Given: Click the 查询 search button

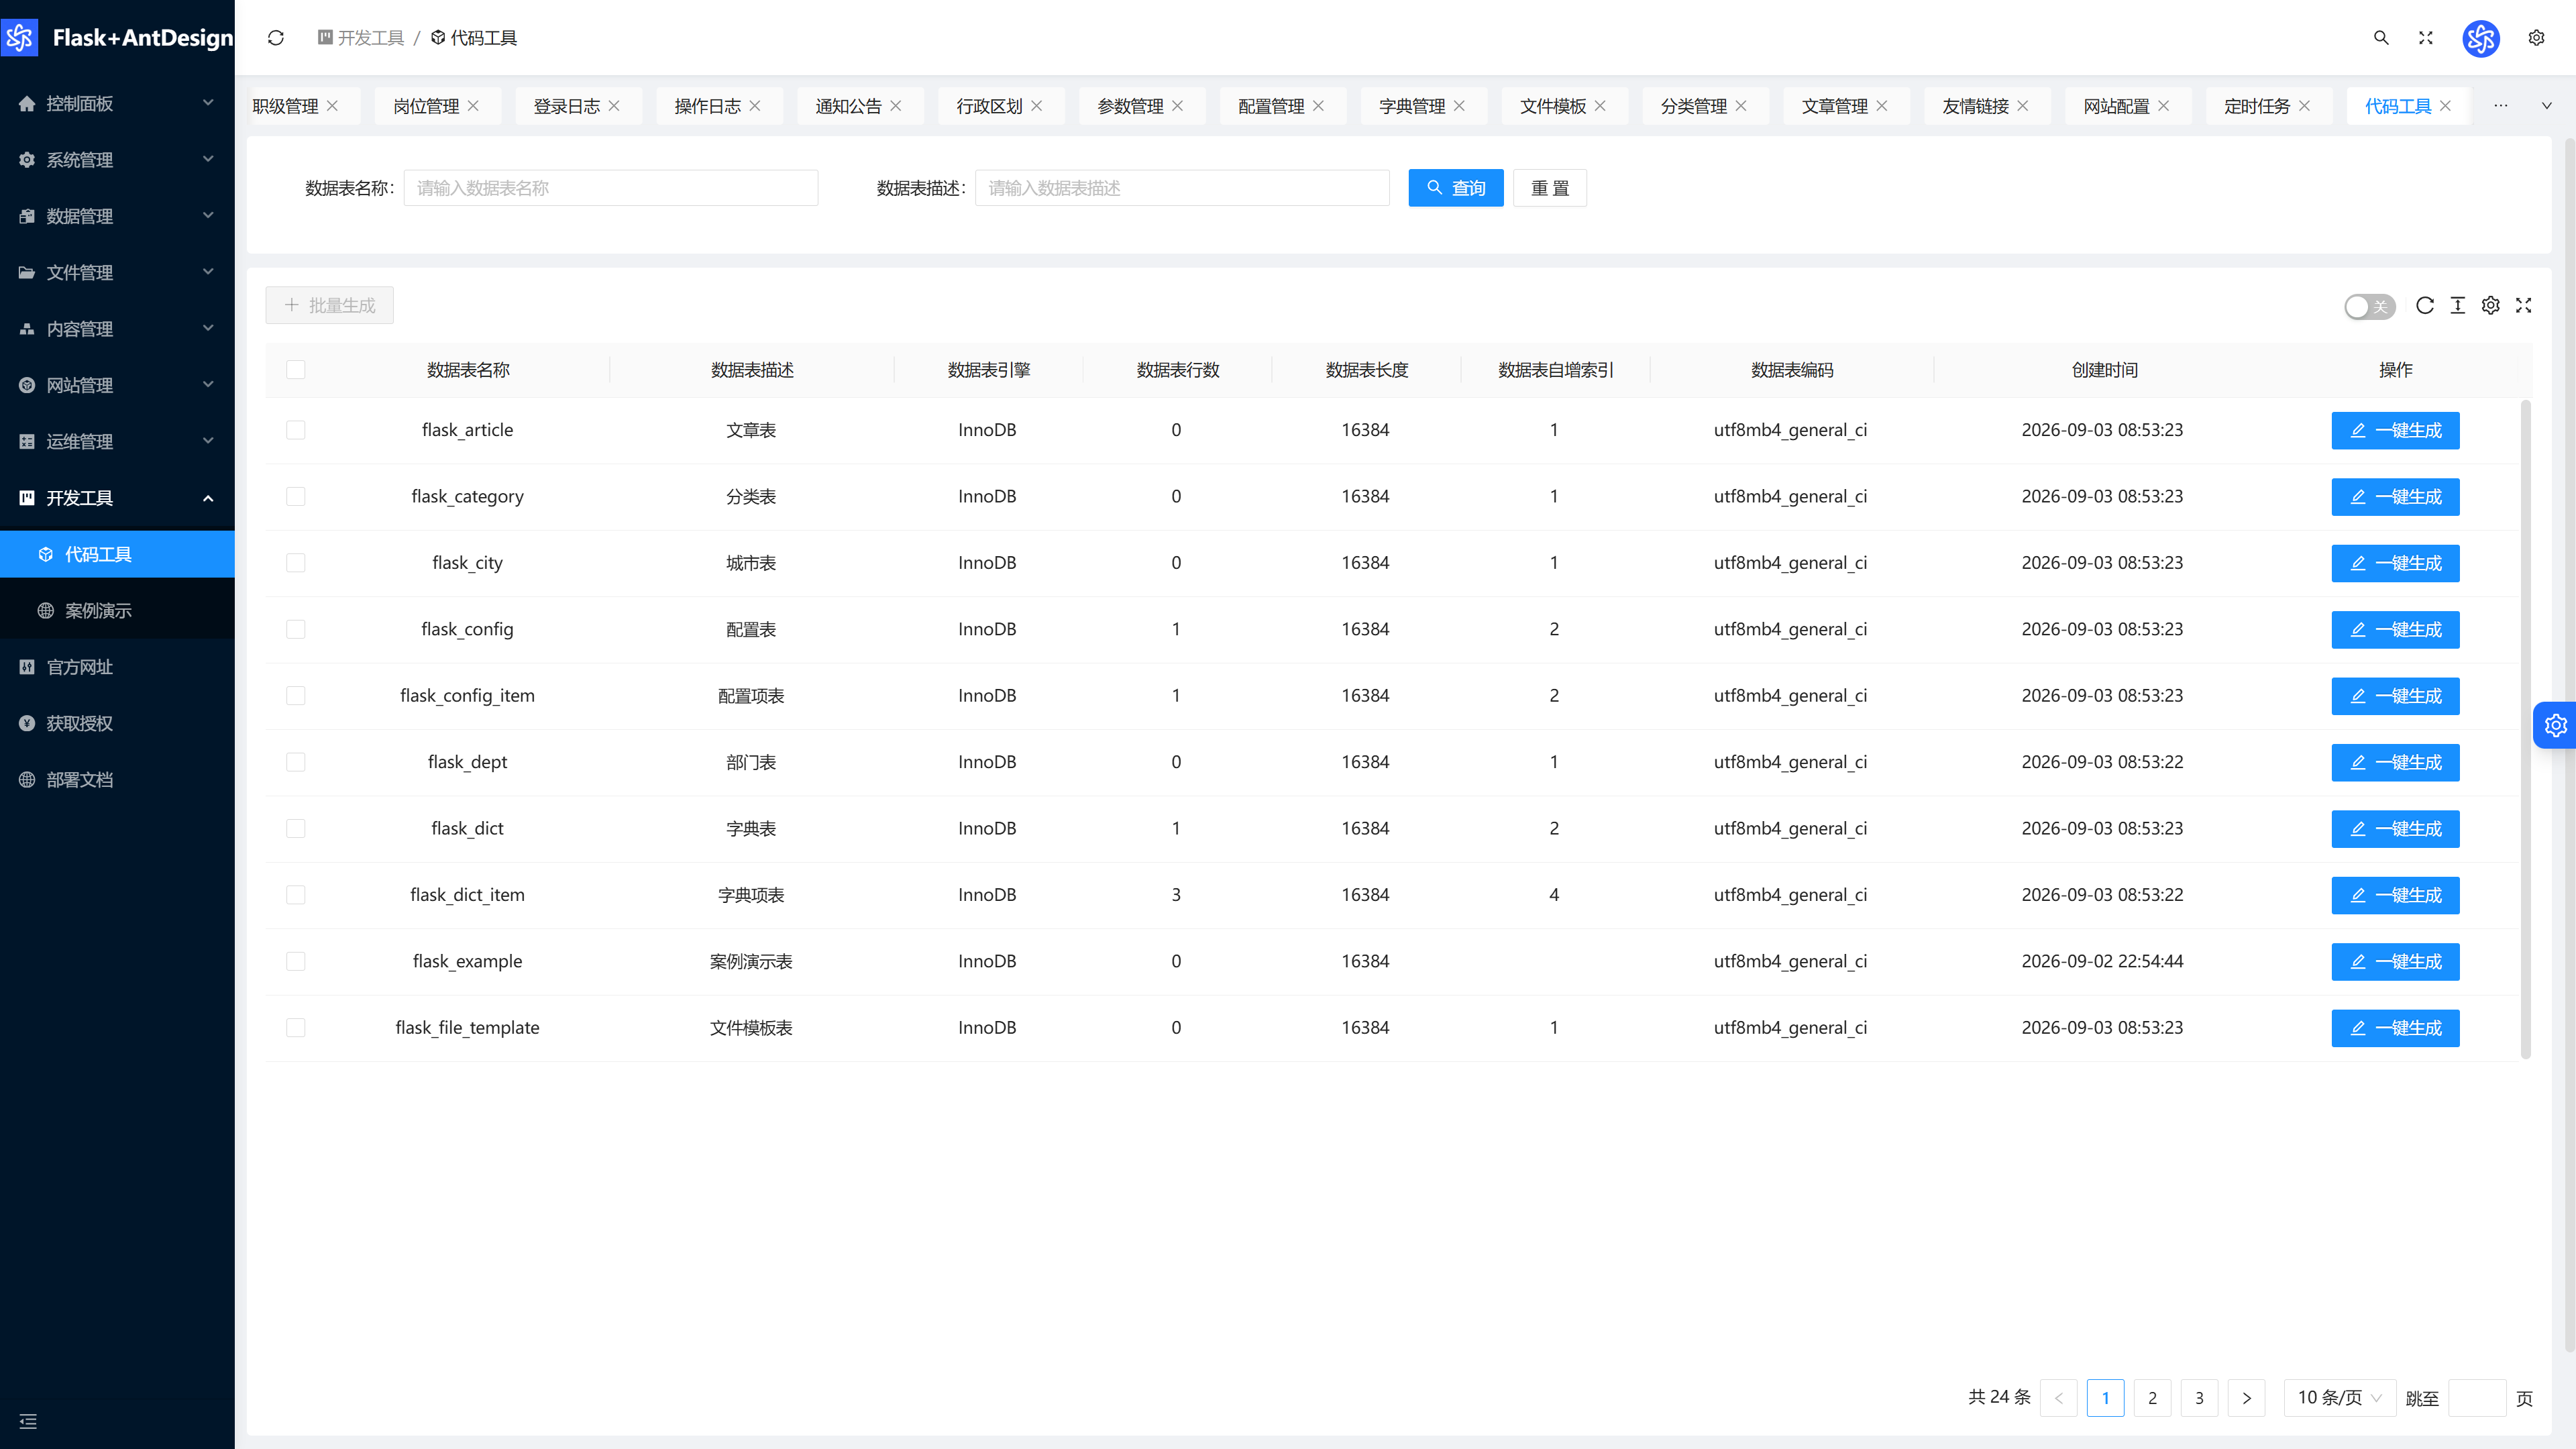Looking at the screenshot, I should click(1456, 188).
